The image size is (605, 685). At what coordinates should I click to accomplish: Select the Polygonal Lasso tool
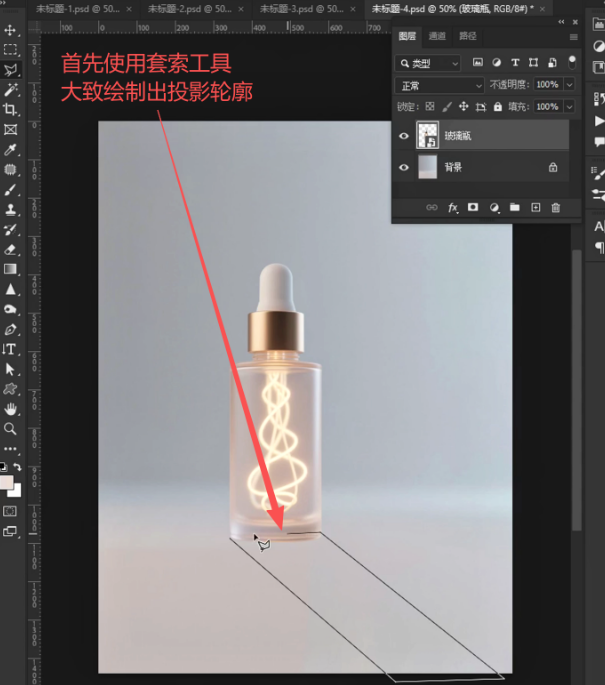click(x=10, y=70)
